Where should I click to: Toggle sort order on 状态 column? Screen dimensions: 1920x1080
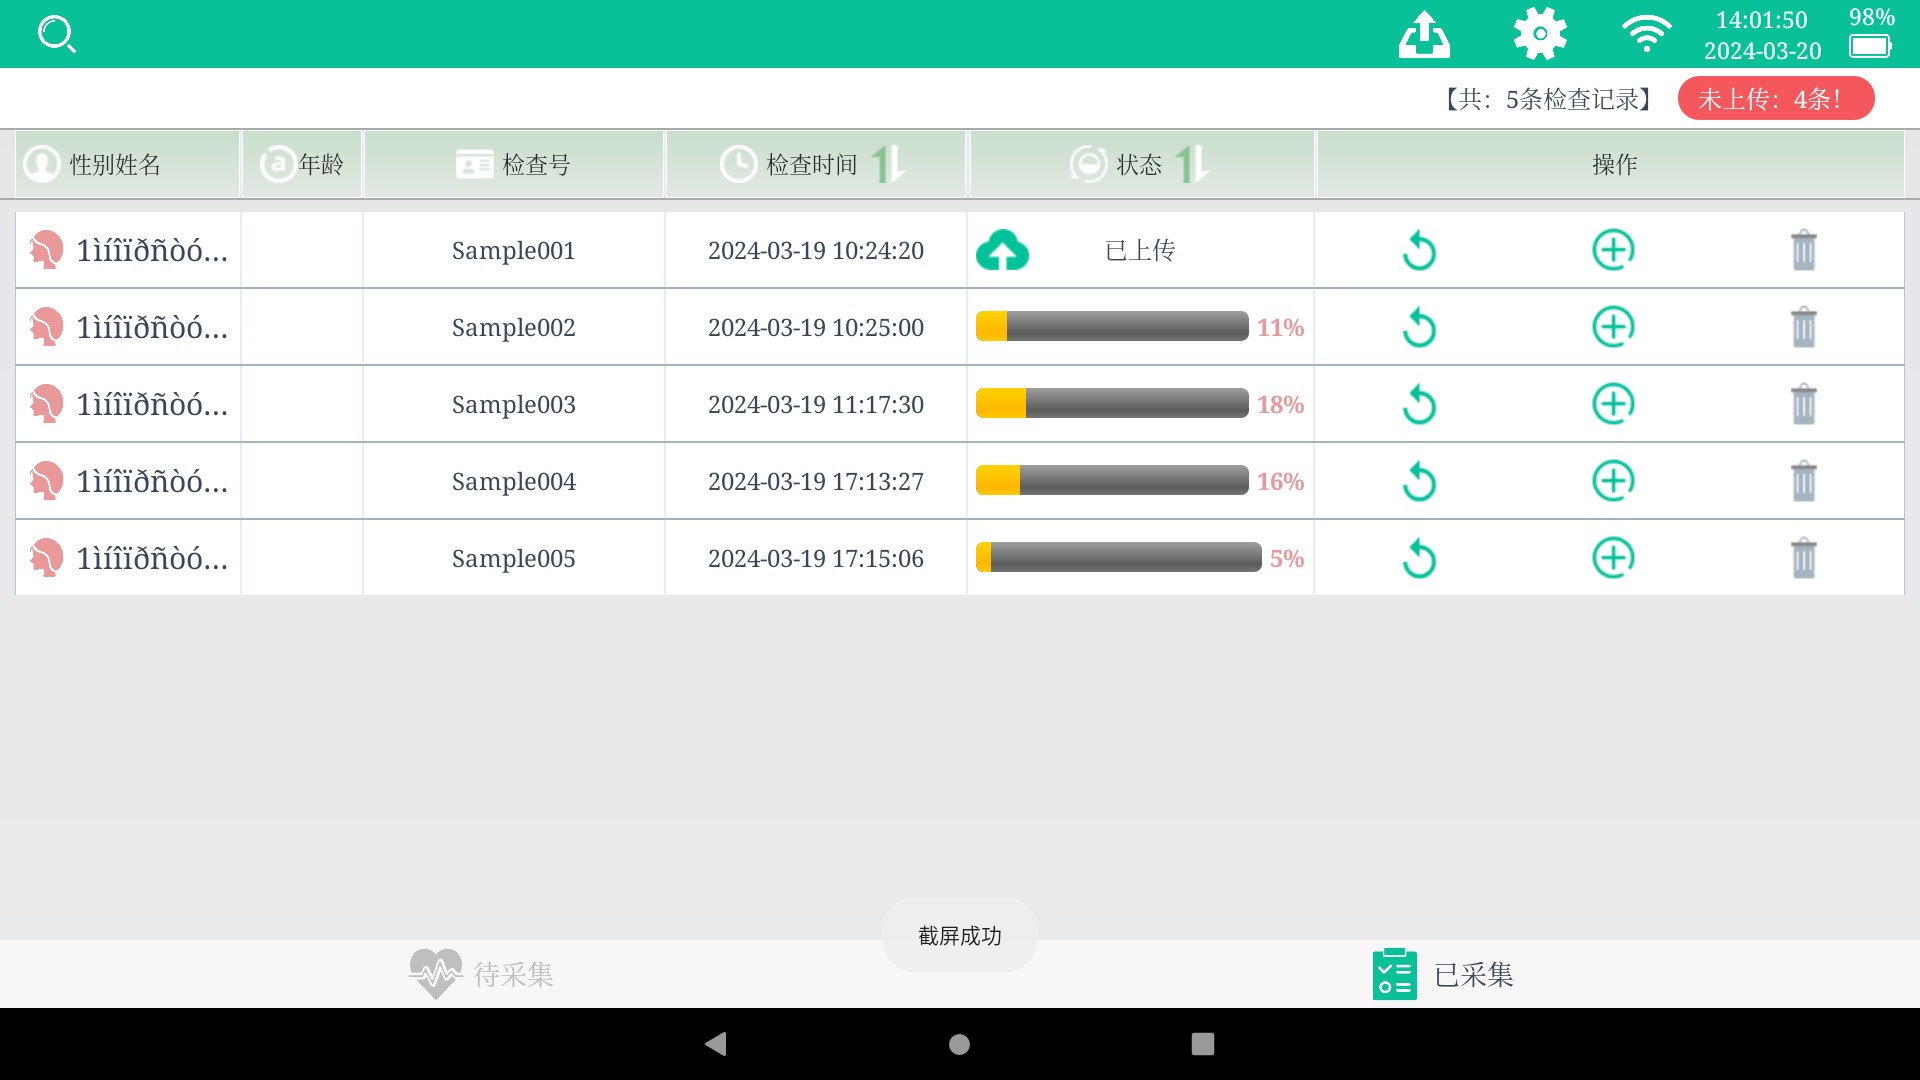pyautogui.click(x=1191, y=164)
